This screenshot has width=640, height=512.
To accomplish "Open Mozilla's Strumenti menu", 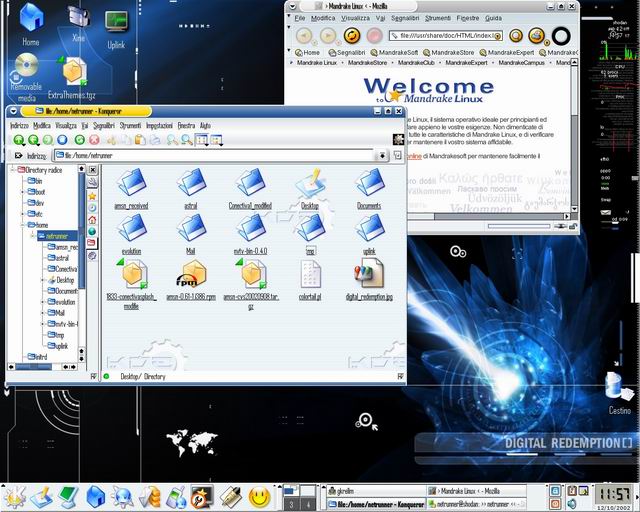I will click(438, 18).
